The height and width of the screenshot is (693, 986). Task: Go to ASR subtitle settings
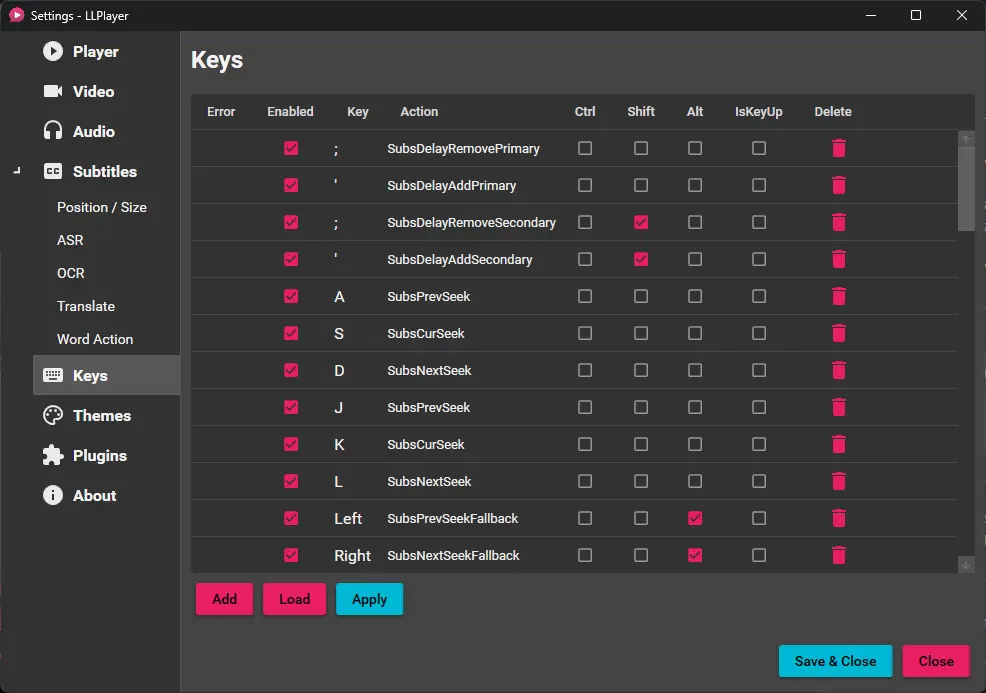[x=70, y=240]
